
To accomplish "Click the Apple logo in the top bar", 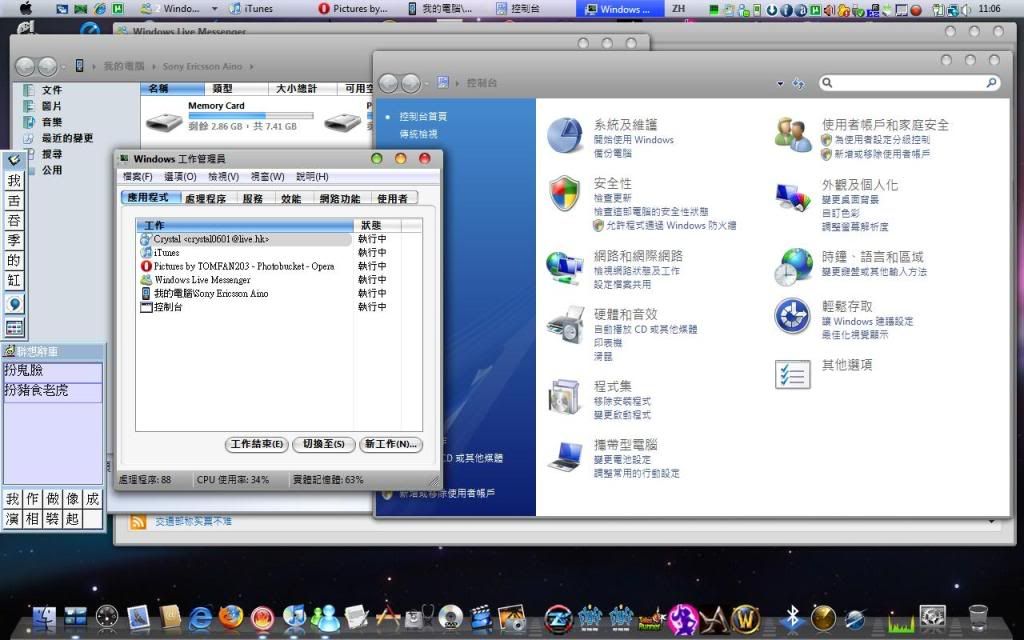I will pos(25,8).
